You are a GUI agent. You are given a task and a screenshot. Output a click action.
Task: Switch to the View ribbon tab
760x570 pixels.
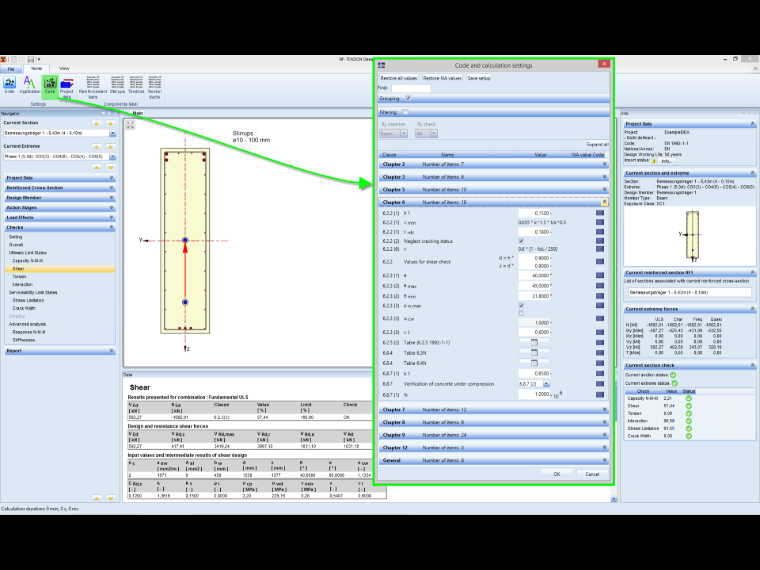tap(64, 69)
